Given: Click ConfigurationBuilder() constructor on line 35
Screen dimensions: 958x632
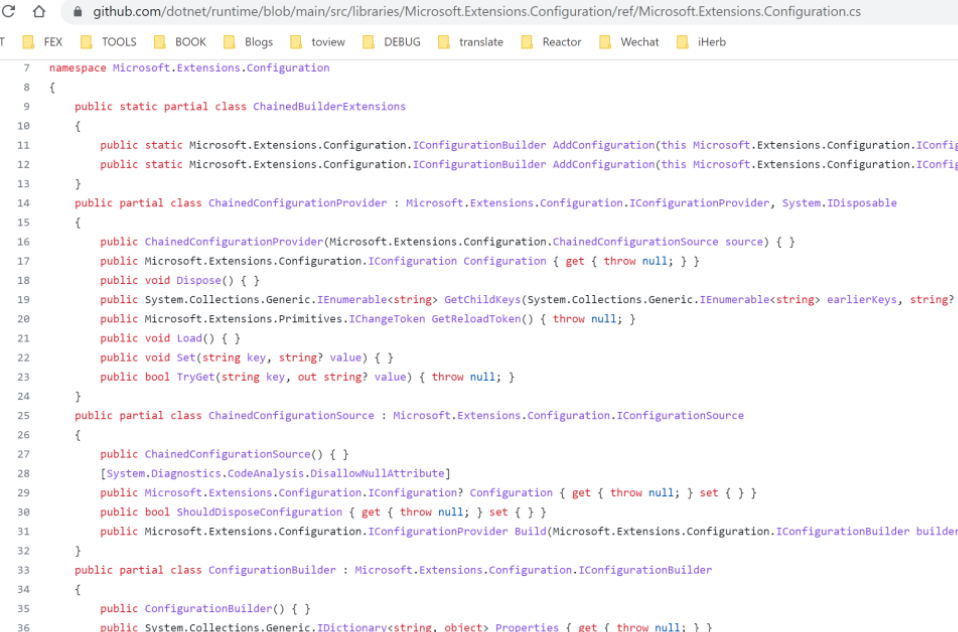Looking at the screenshot, I should tap(214, 609).
